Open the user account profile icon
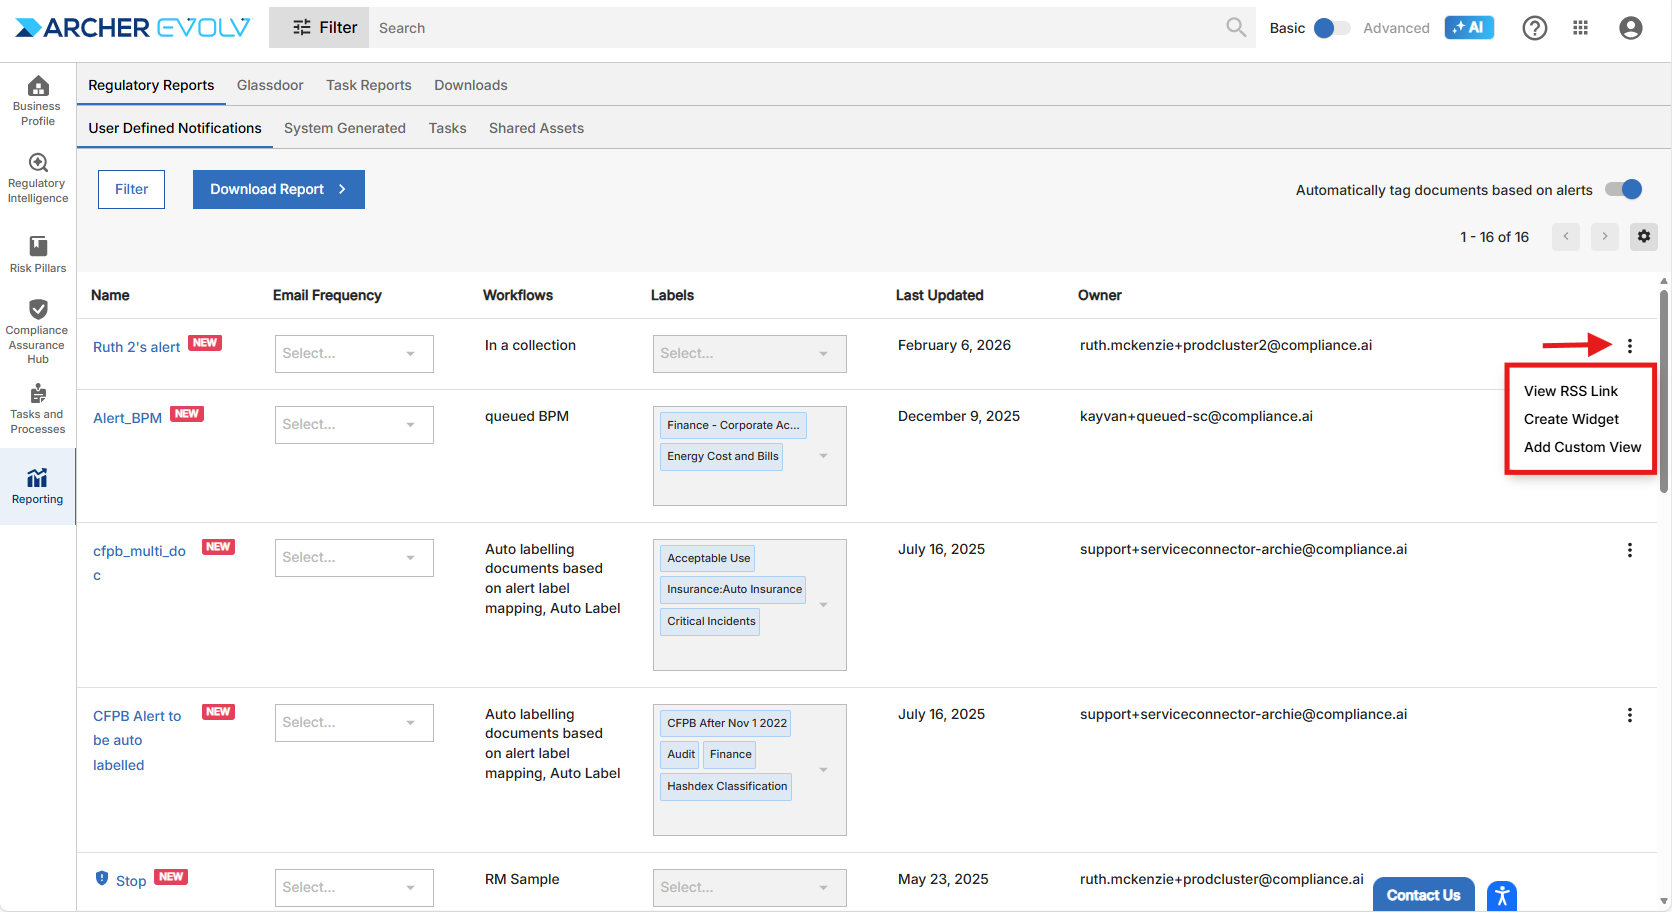The image size is (1672, 912). (x=1630, y=28)
